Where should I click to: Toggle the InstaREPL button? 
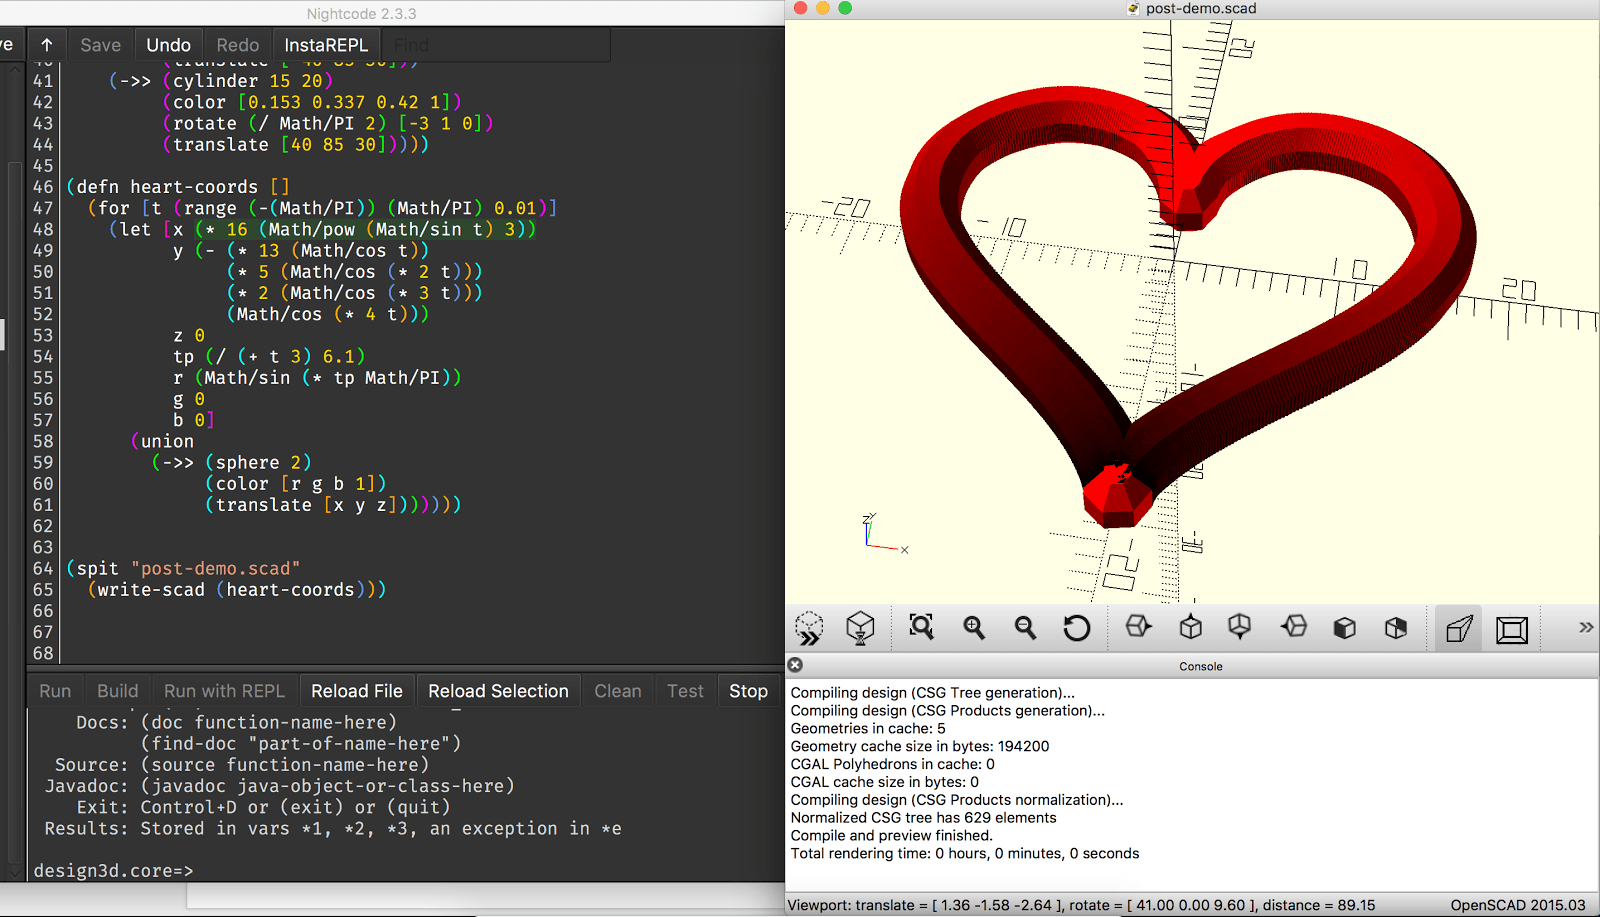pos(326,45)
